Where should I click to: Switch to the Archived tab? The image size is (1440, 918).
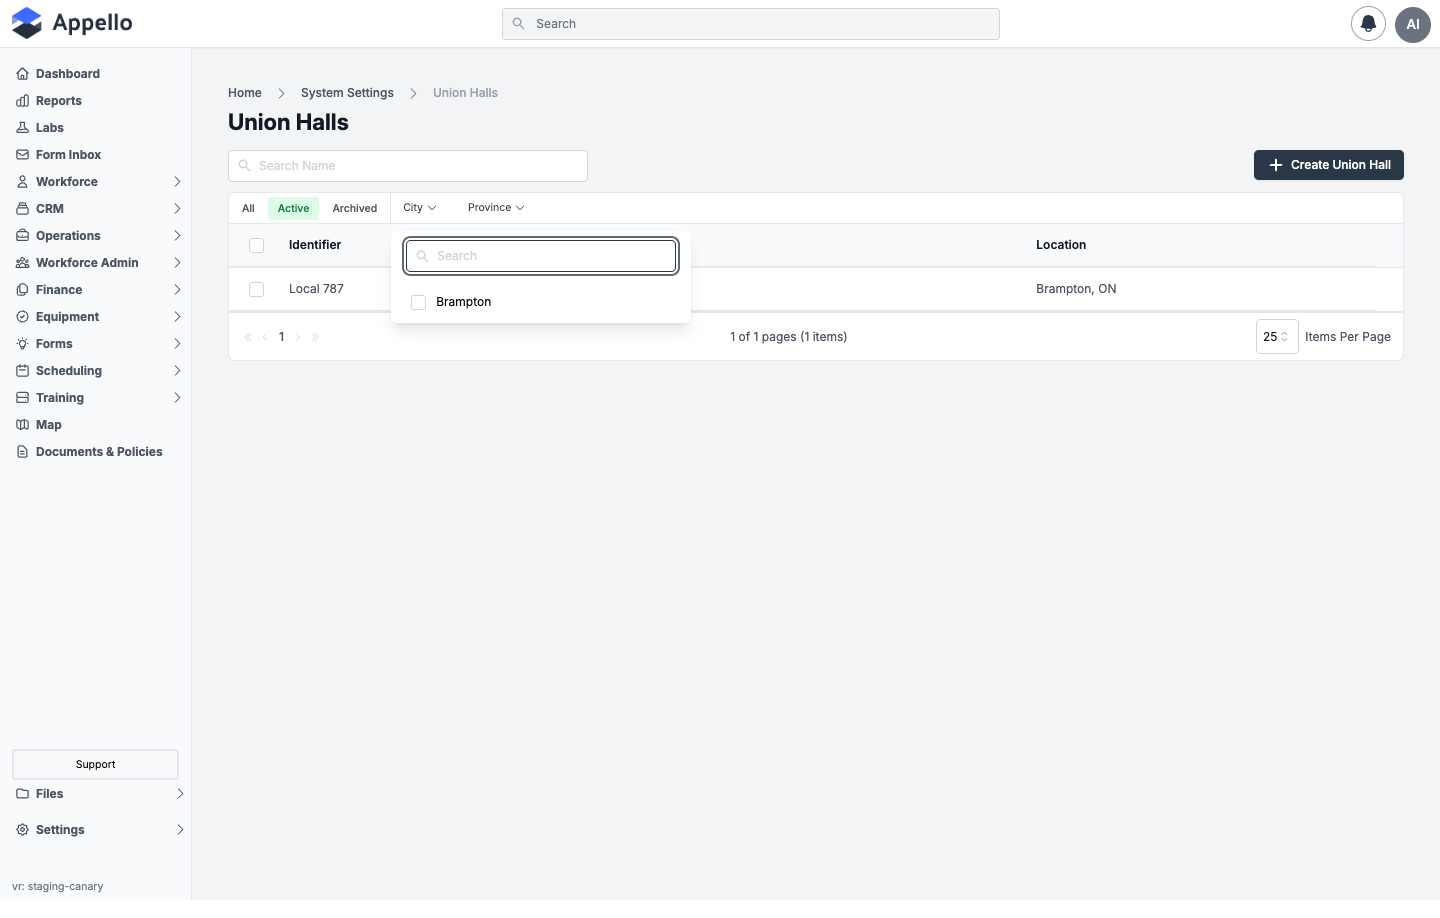(x=355, y=208)
